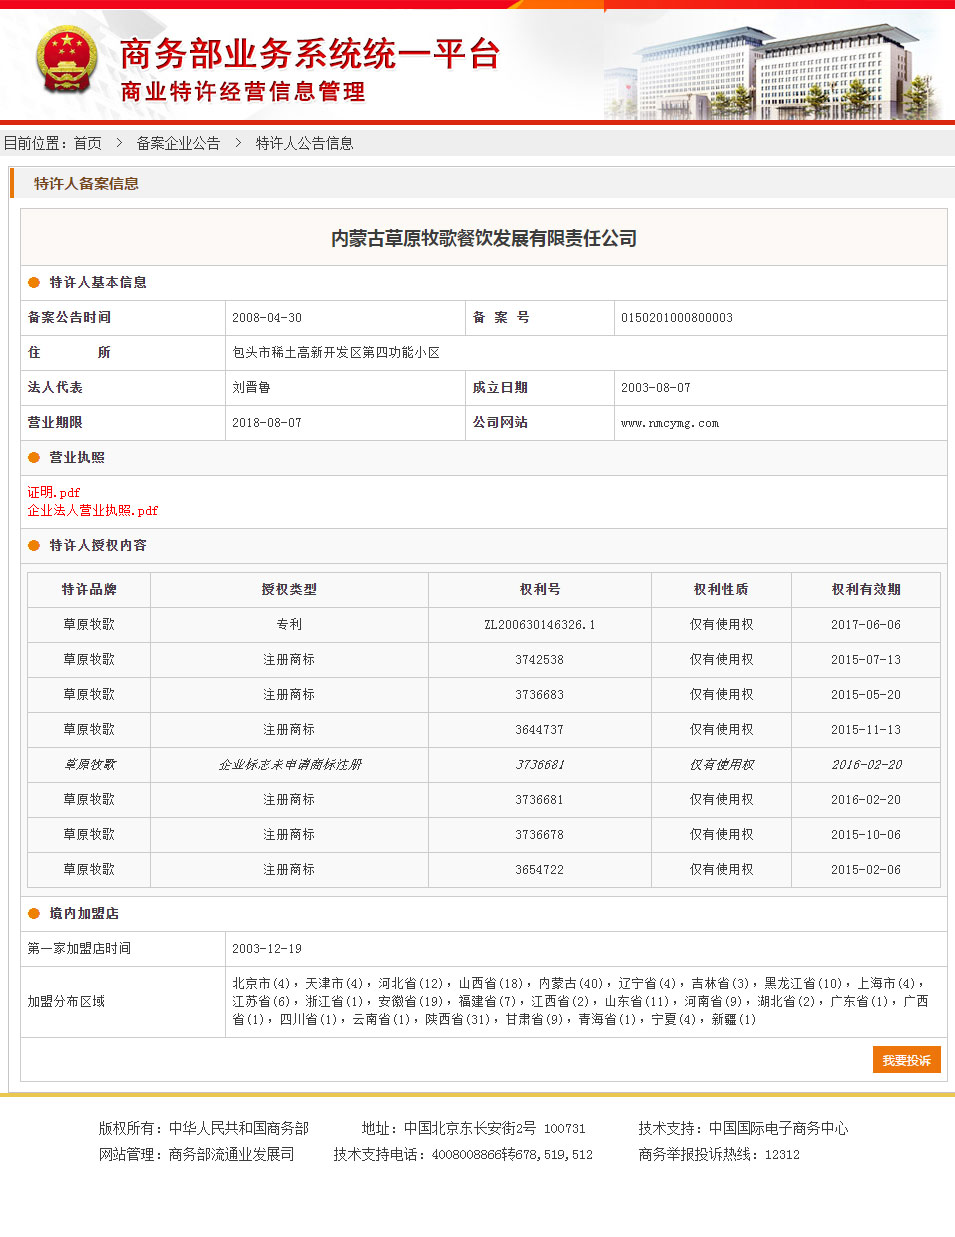Click the 加盟分布区域 row label
Viewport: 955px width, 1237px height.
[x=66, y=1002]
